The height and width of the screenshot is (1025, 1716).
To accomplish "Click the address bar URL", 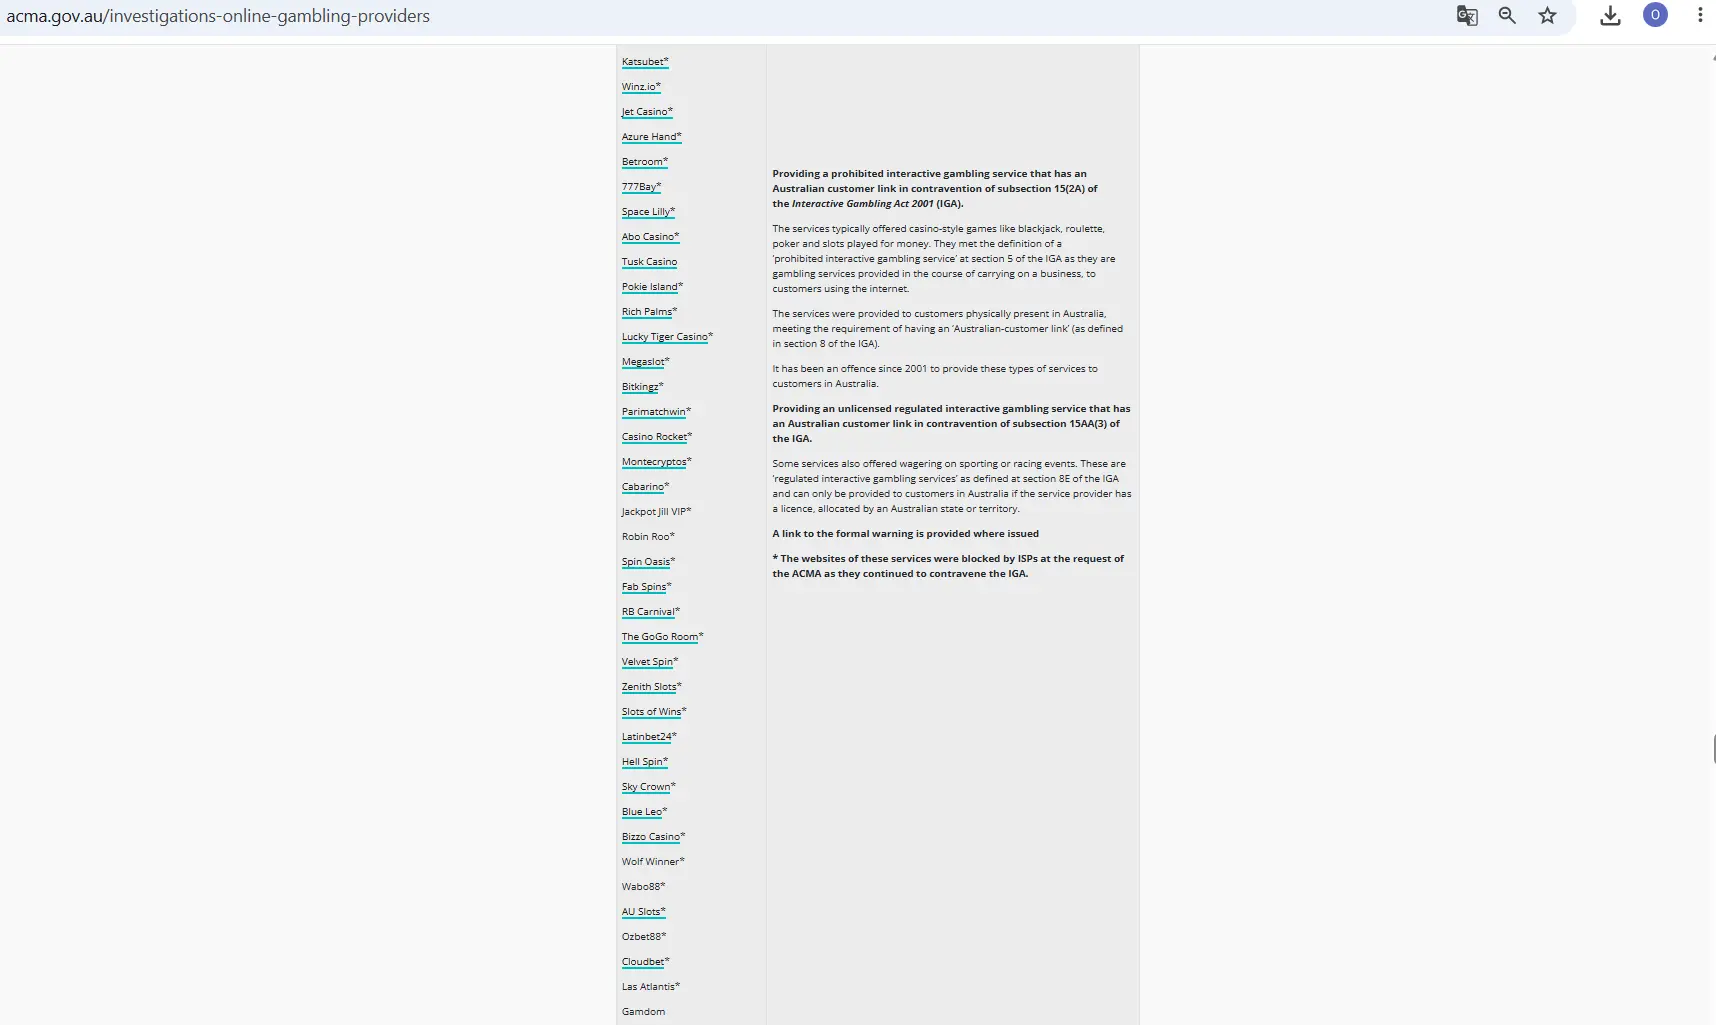I will click(218, 16).
